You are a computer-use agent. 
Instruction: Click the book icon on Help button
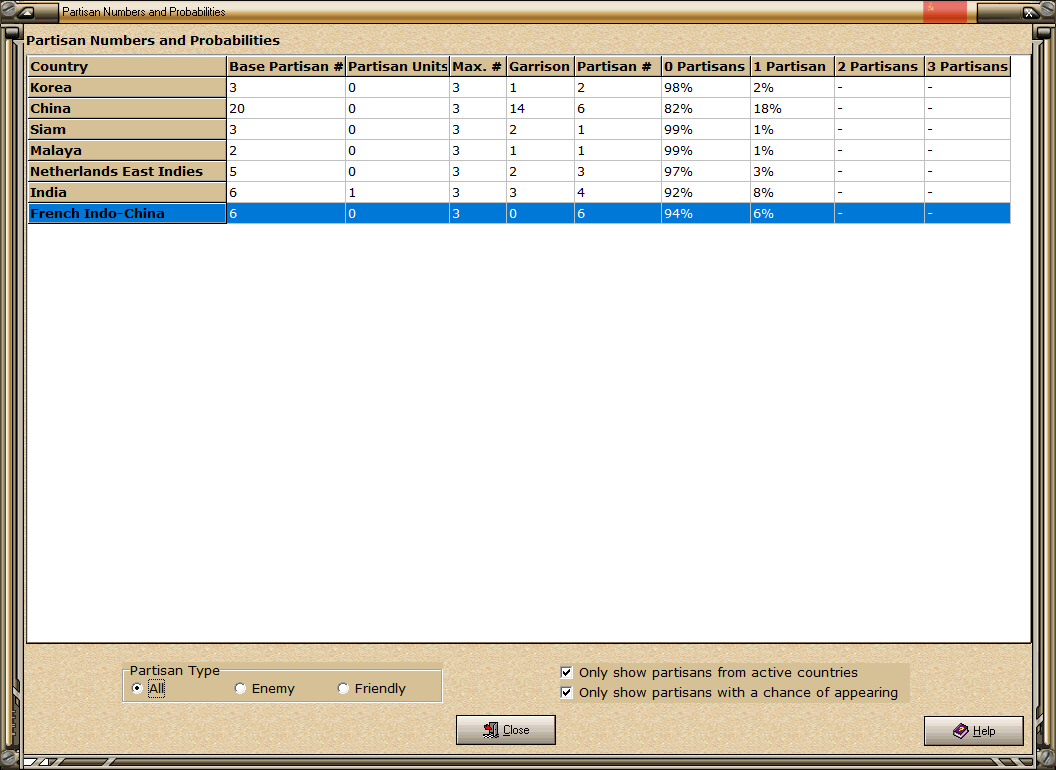pos(961,730)
